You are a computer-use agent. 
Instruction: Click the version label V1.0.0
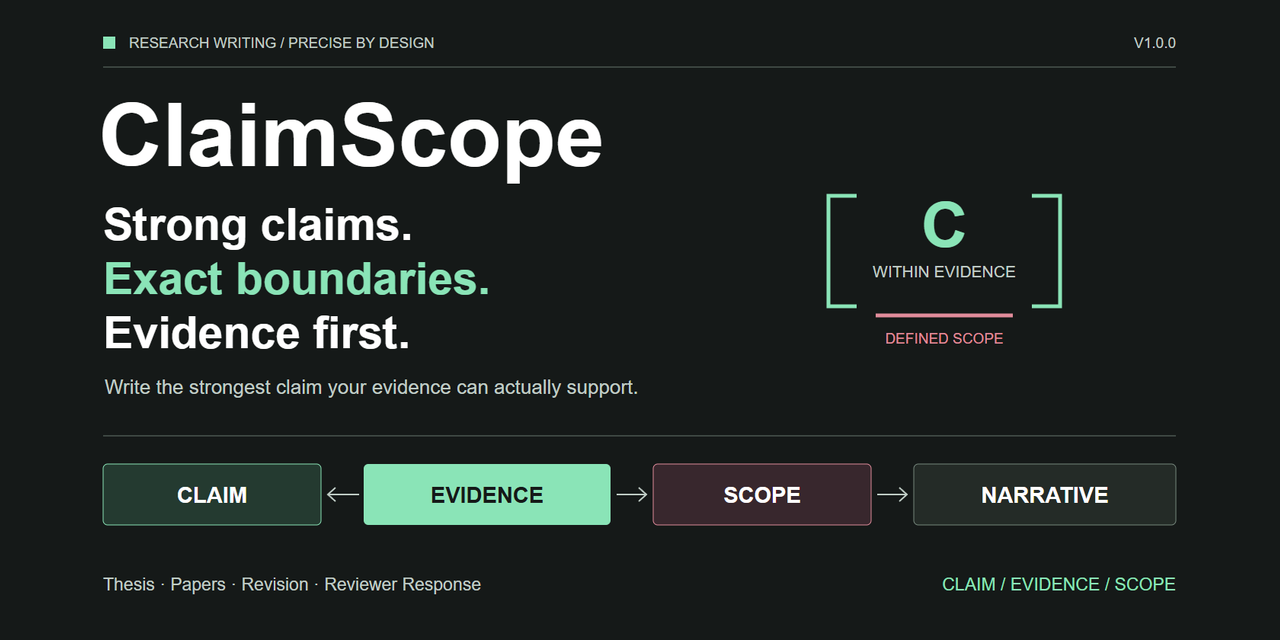[x=1154, y=43]
